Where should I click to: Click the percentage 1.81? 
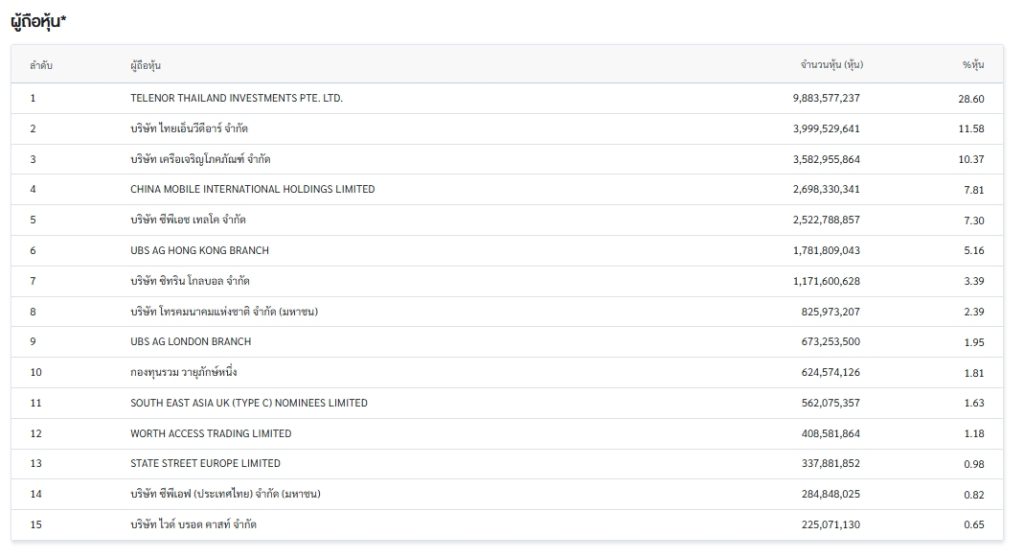(974, 373)
